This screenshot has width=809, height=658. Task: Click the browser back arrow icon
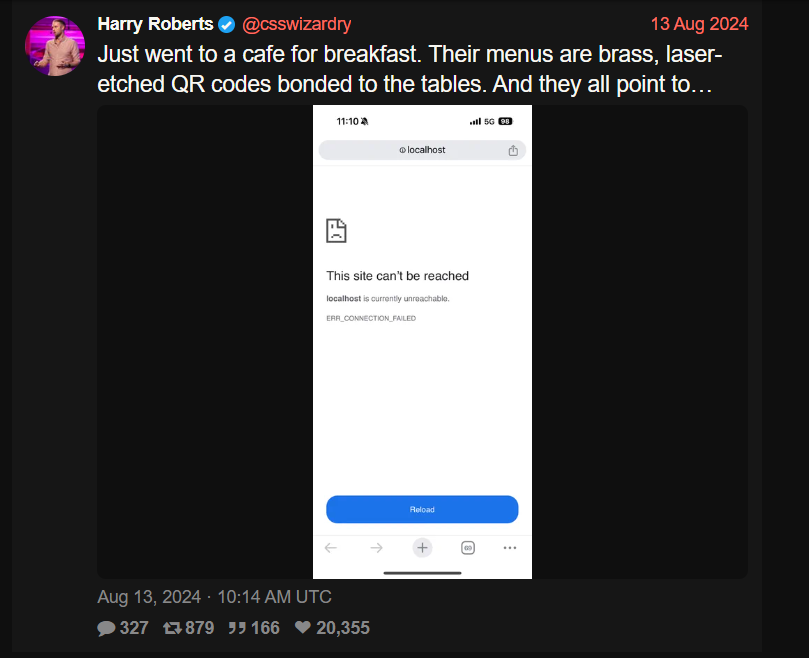[331, 548]
